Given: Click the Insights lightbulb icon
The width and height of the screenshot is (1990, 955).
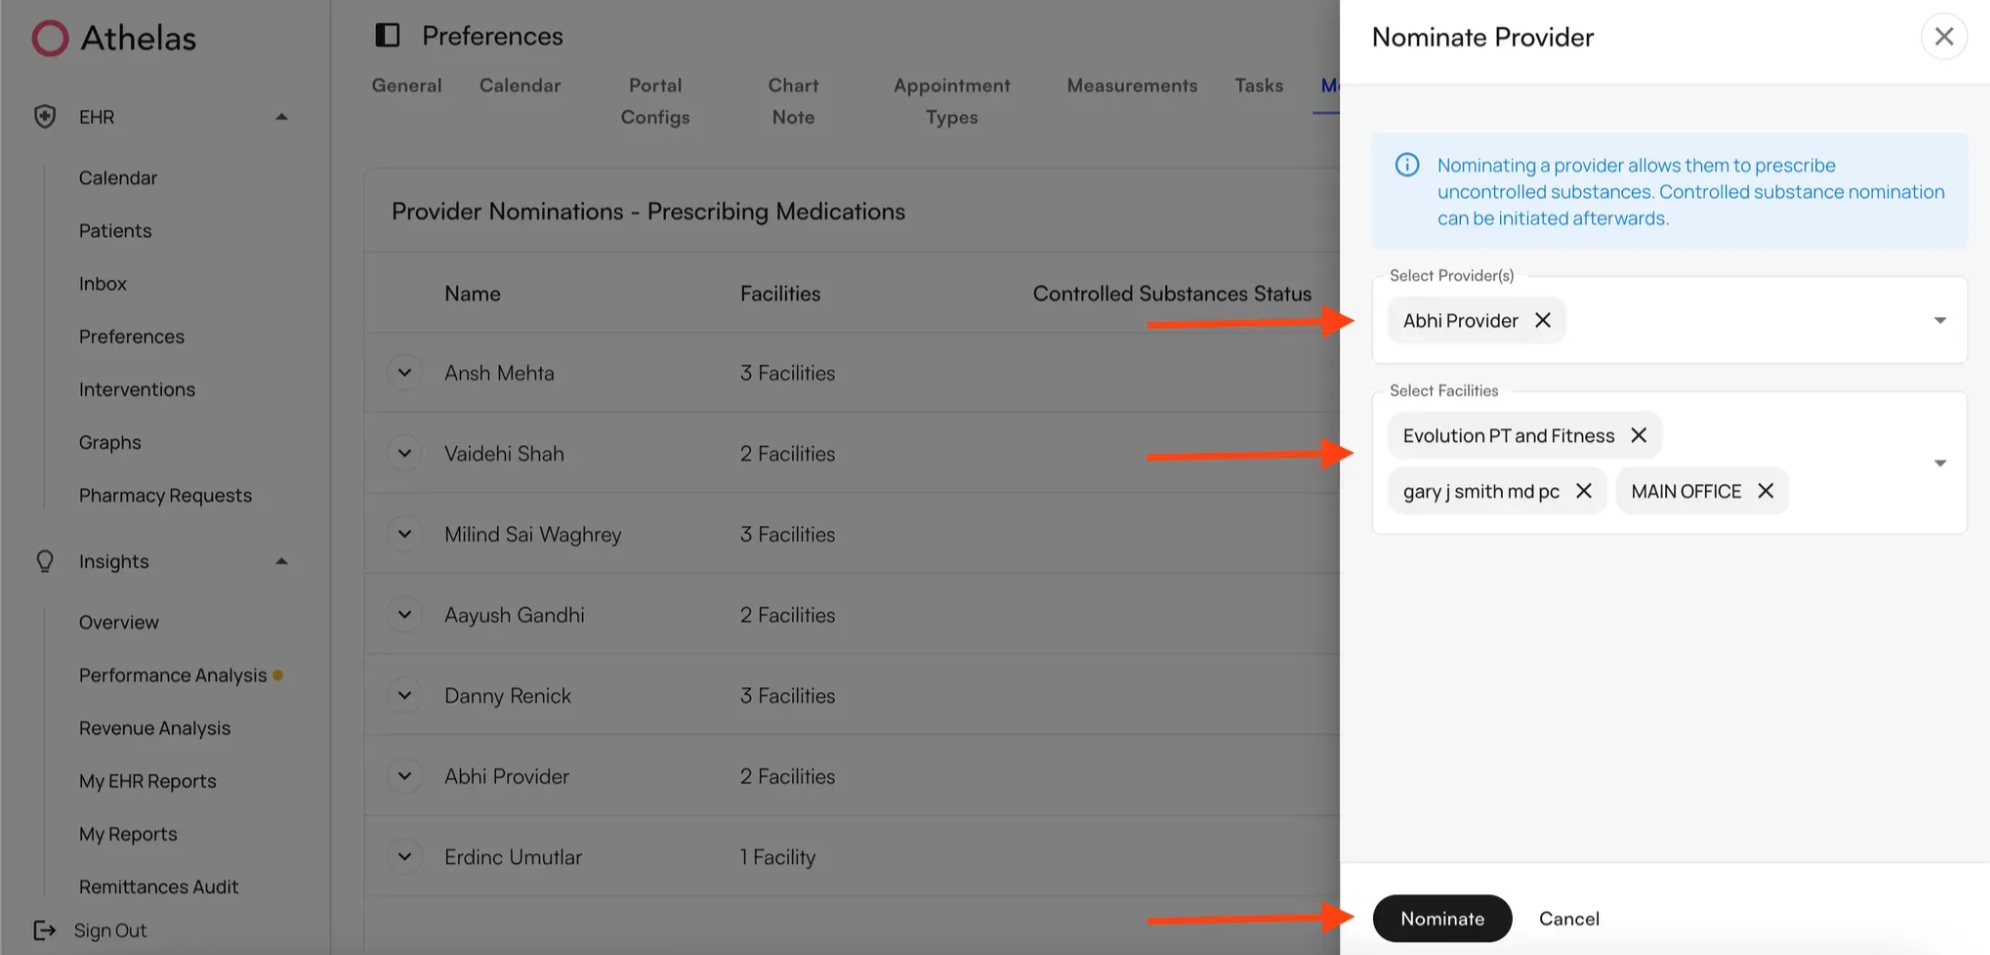Looking at the screenshot, I should pos(45,561).
